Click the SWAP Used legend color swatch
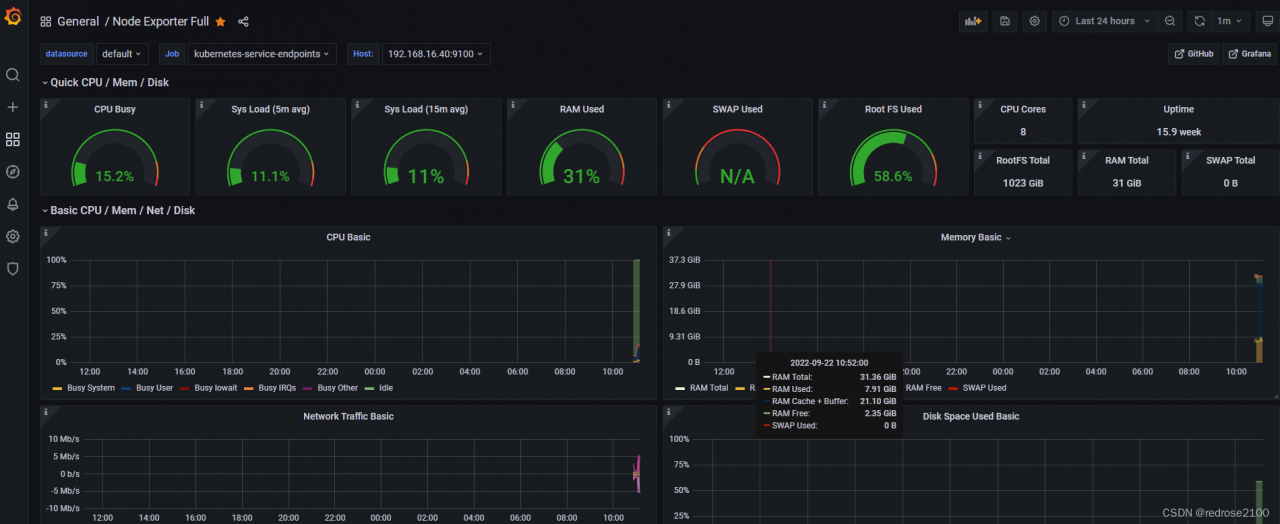The image size is (1280, 524). coord(953,388)
